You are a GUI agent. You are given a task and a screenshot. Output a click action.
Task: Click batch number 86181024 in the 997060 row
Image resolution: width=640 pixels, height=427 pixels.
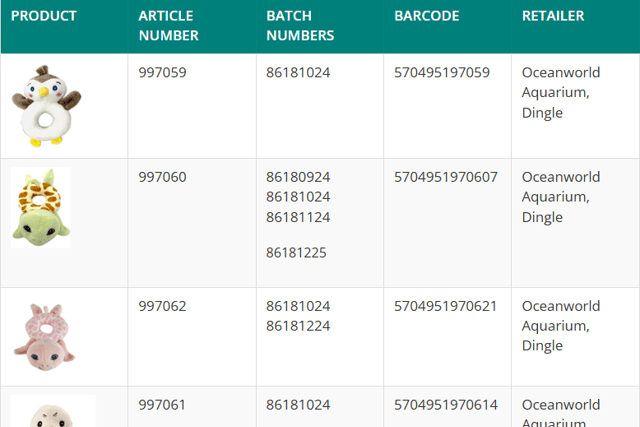click(x=298, y=197)
